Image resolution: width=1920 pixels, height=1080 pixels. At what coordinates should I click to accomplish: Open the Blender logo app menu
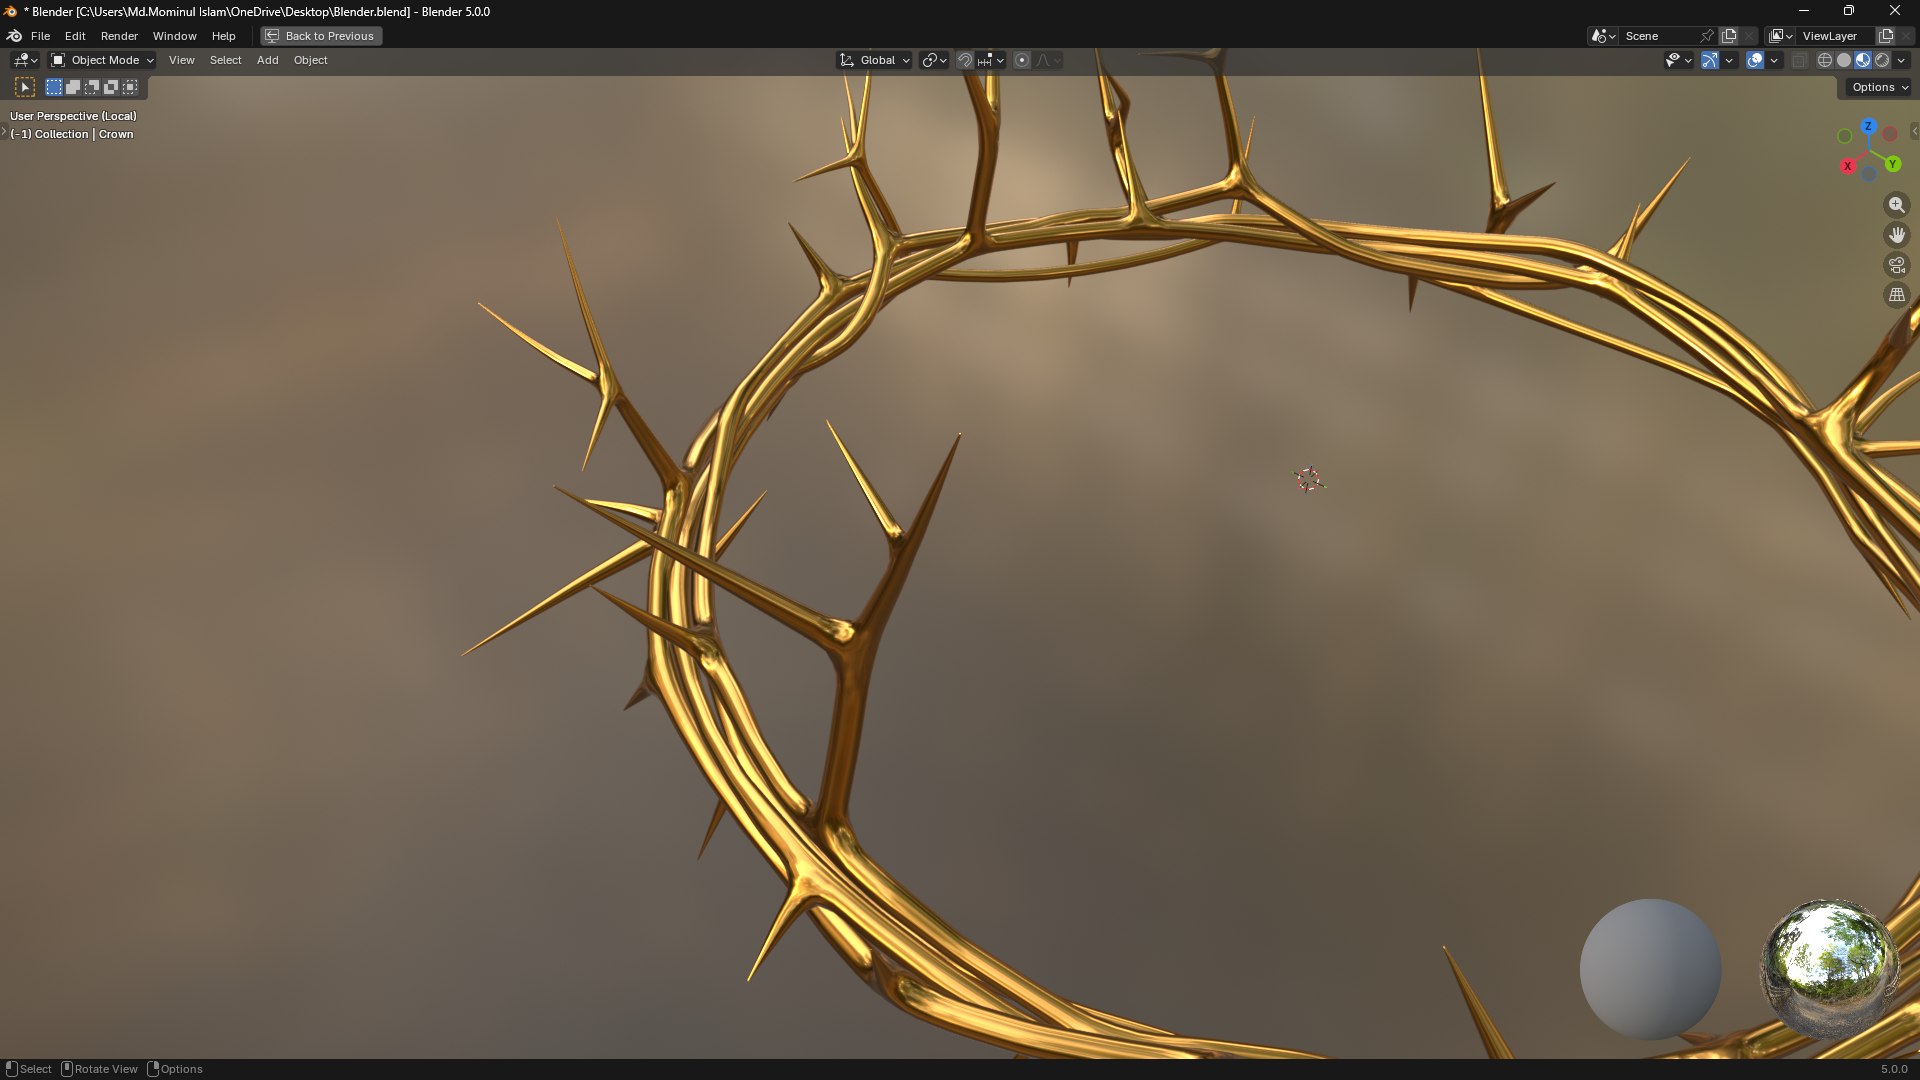point(14,36)
